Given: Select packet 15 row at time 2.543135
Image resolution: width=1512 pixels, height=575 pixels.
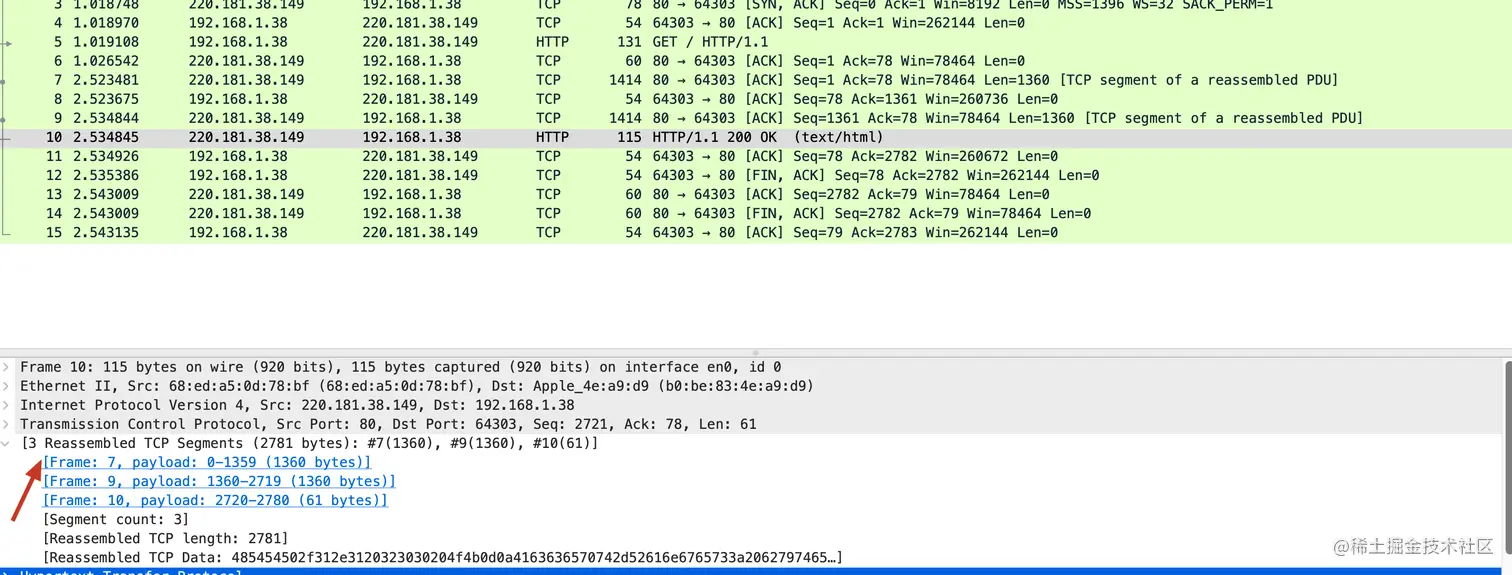Looking at the screenshot, I should (756, 232).
